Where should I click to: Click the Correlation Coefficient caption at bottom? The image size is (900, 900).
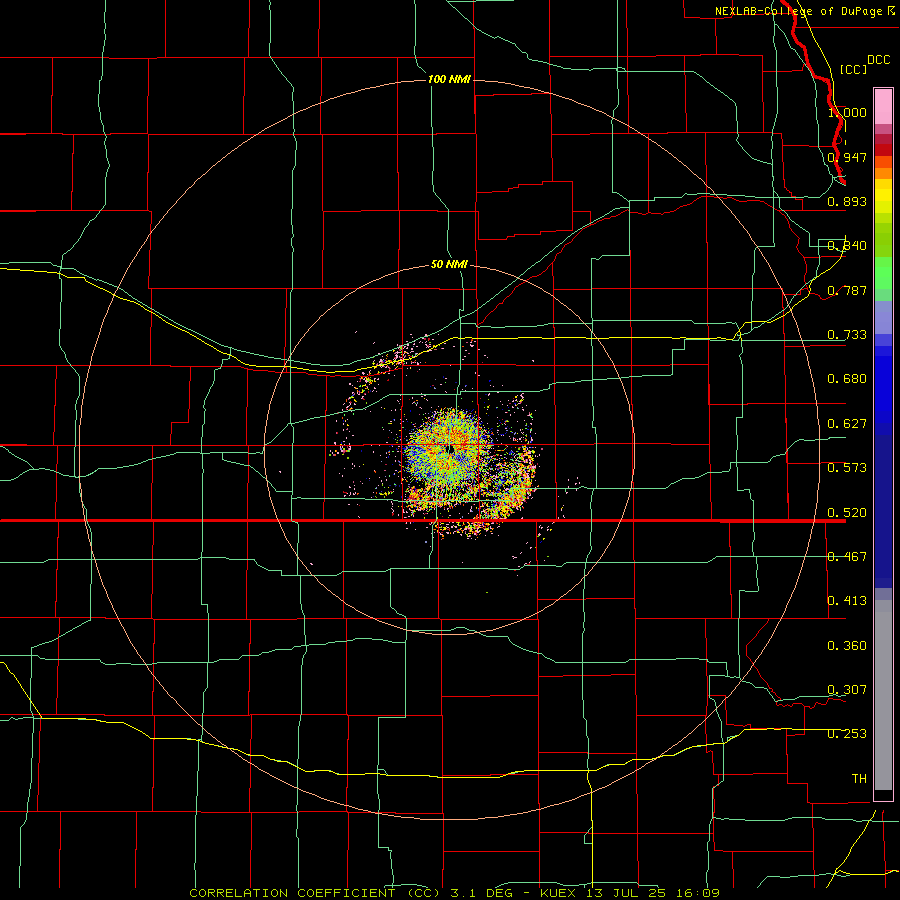pos(455,893)
